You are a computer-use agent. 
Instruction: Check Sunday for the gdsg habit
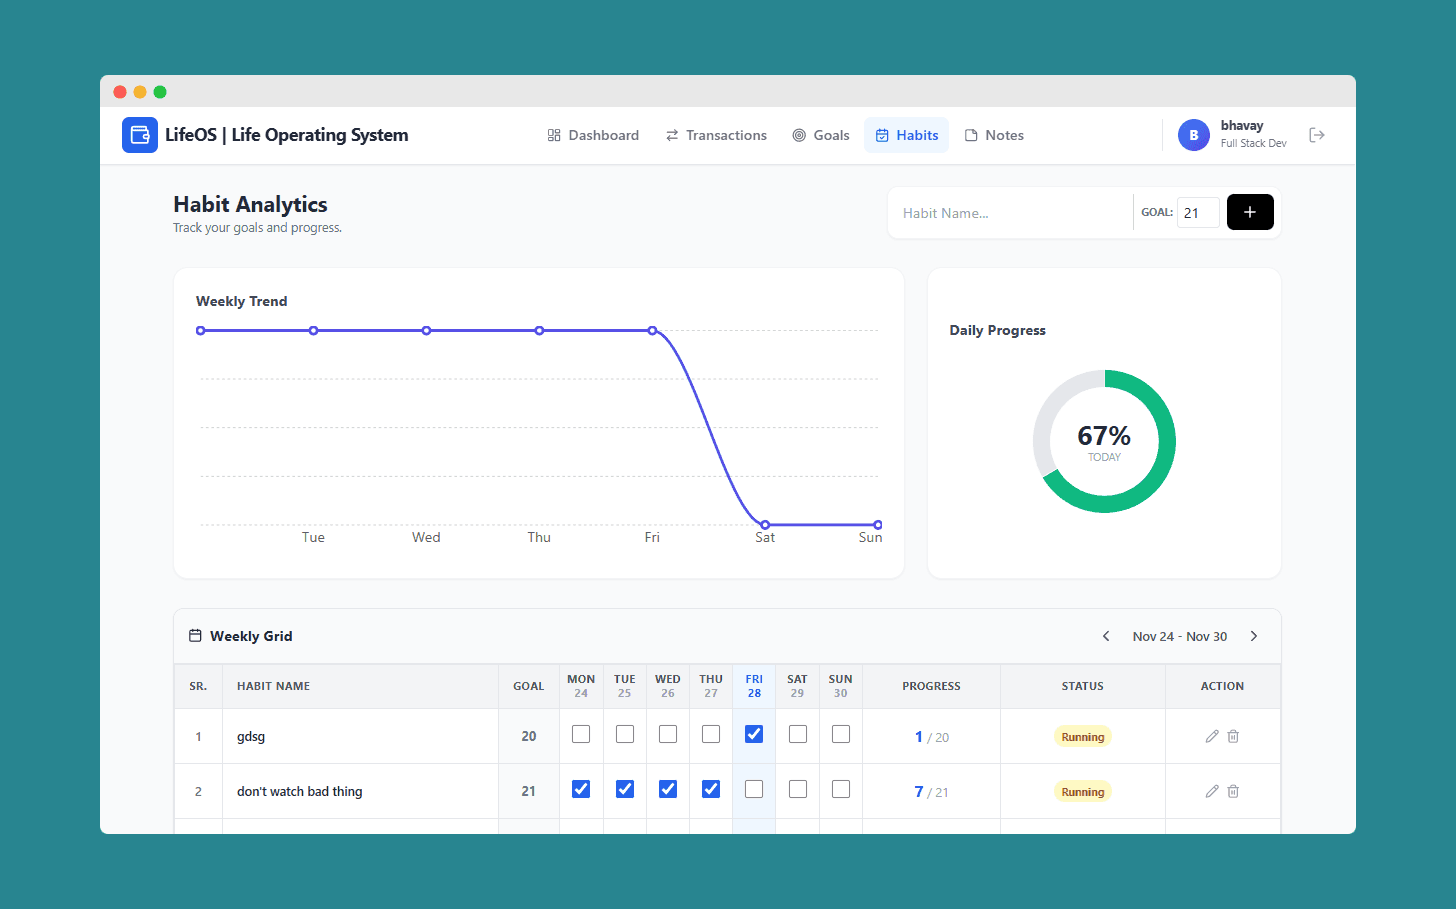[x=841, y=734]
